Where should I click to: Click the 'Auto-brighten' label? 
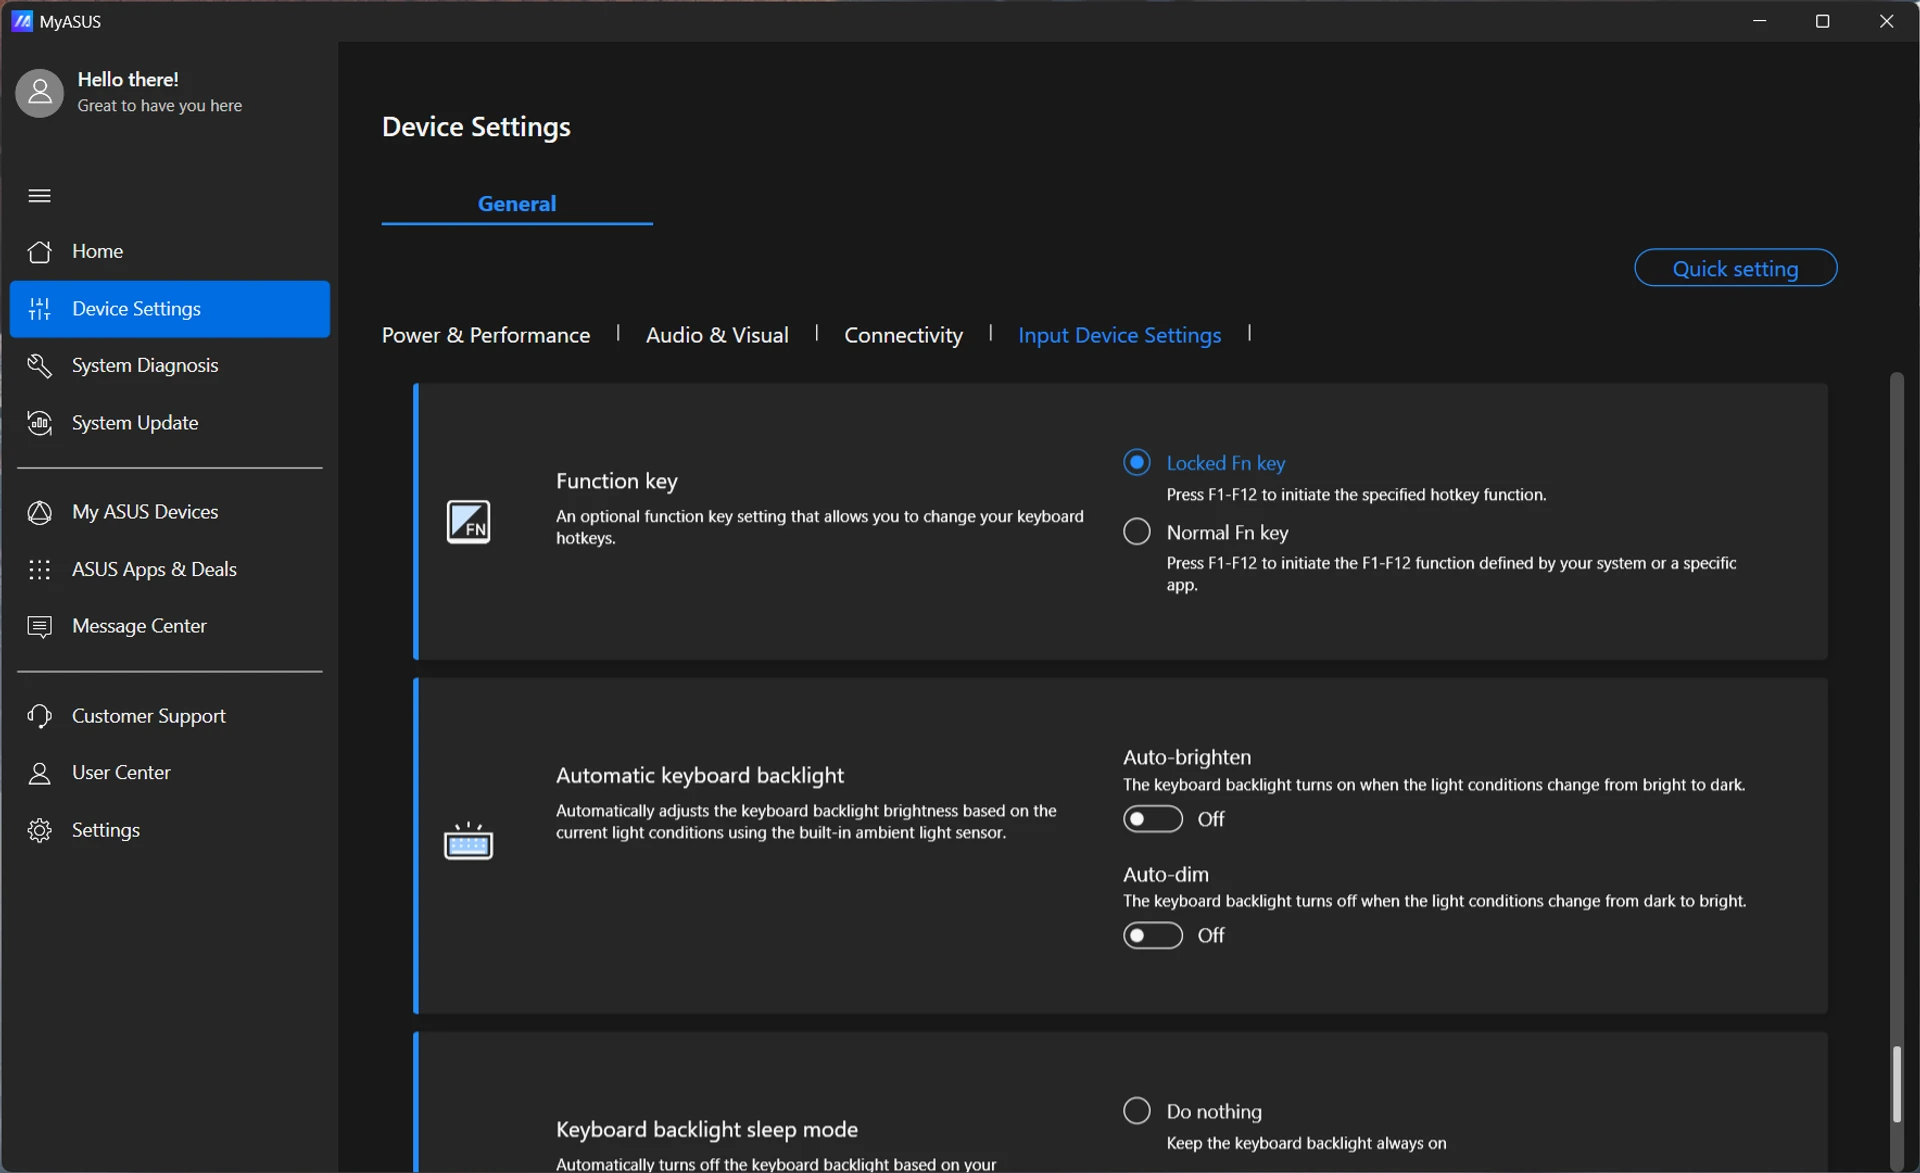click(x=1187, y=757)
